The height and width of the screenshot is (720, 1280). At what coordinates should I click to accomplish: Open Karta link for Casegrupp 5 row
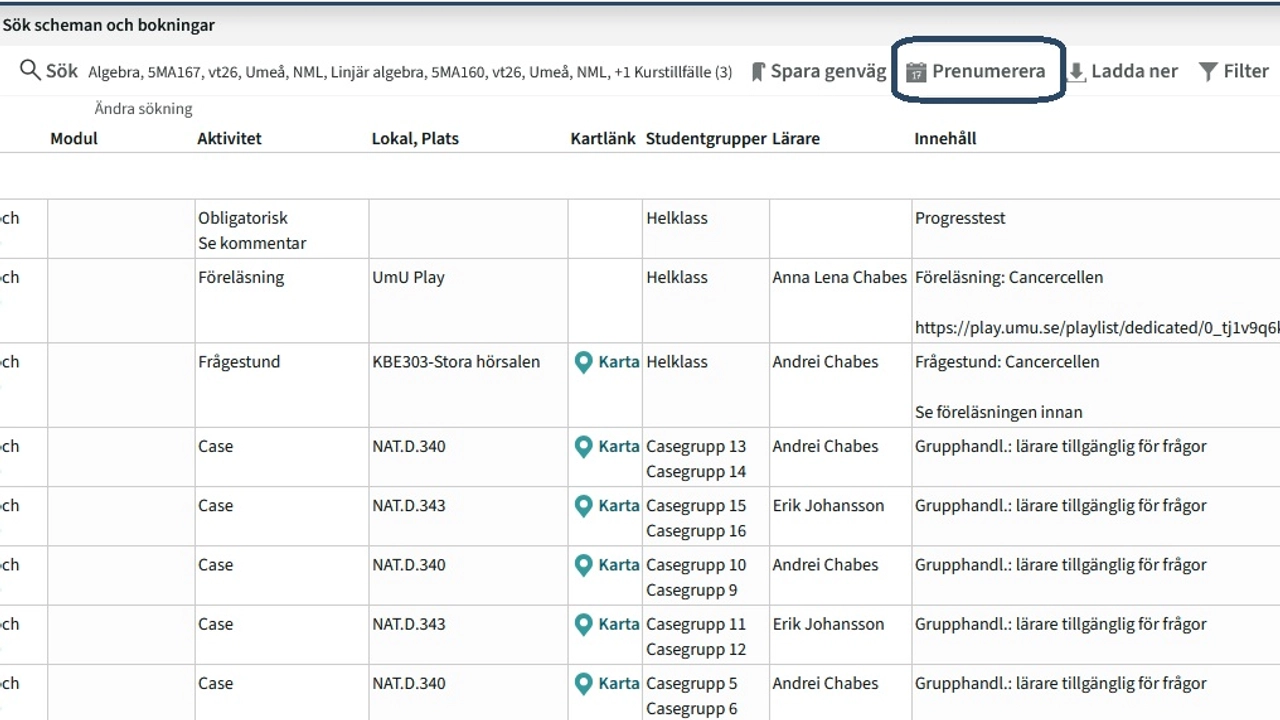click(617, 683)
